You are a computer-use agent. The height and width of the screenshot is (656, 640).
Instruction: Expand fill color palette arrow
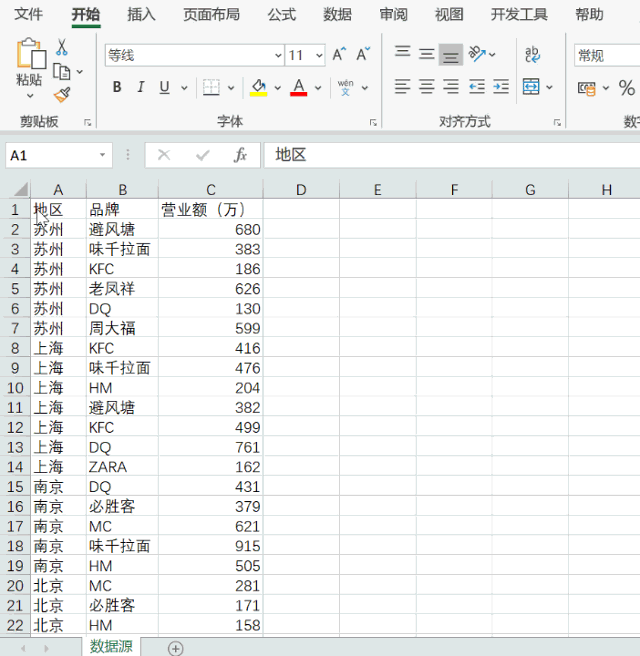point(277,88)
